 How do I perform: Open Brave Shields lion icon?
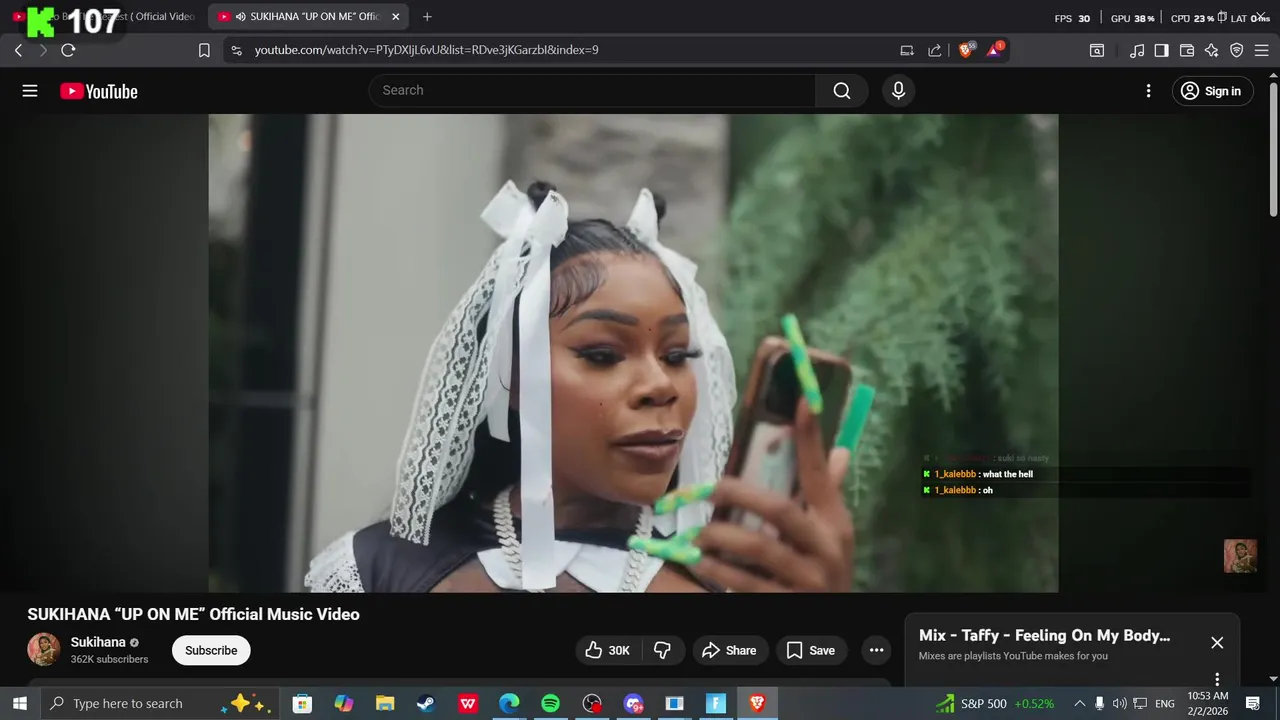pyautogui.click(x=966, y=49)
